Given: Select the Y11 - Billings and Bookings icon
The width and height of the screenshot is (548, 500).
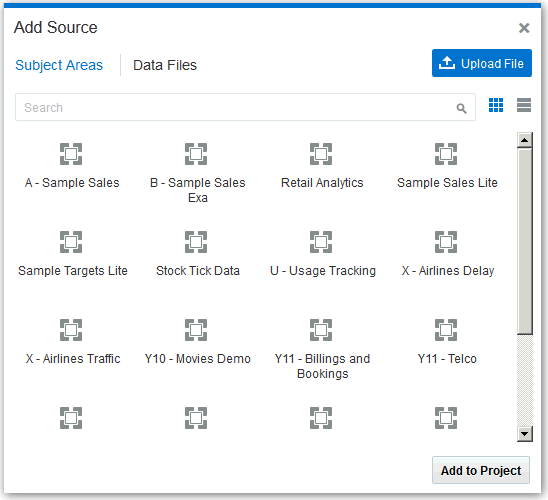Looking at the screenshot, I should pos(321,330).
